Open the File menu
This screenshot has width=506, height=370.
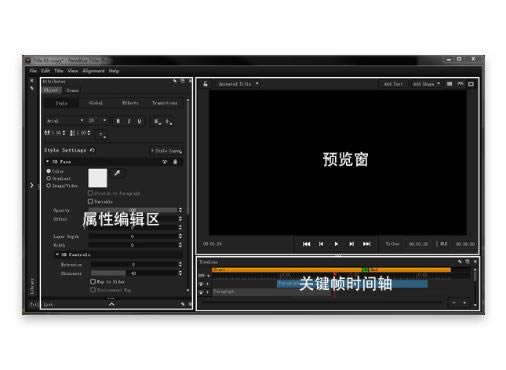pos(33,71)
